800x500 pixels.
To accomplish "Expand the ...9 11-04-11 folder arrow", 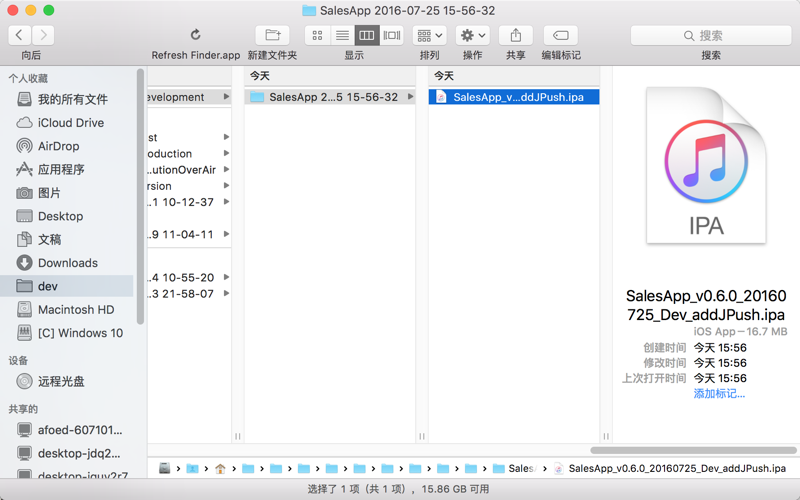I will pos(226,234).
